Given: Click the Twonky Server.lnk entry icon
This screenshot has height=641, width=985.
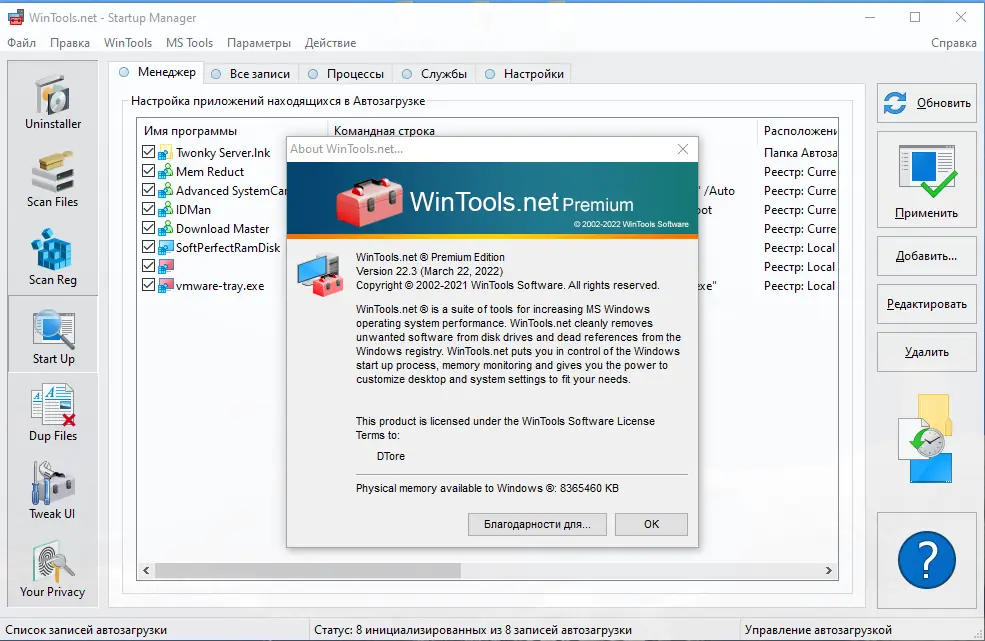Looking at the screenshot, I should click(x=165, y=153).
